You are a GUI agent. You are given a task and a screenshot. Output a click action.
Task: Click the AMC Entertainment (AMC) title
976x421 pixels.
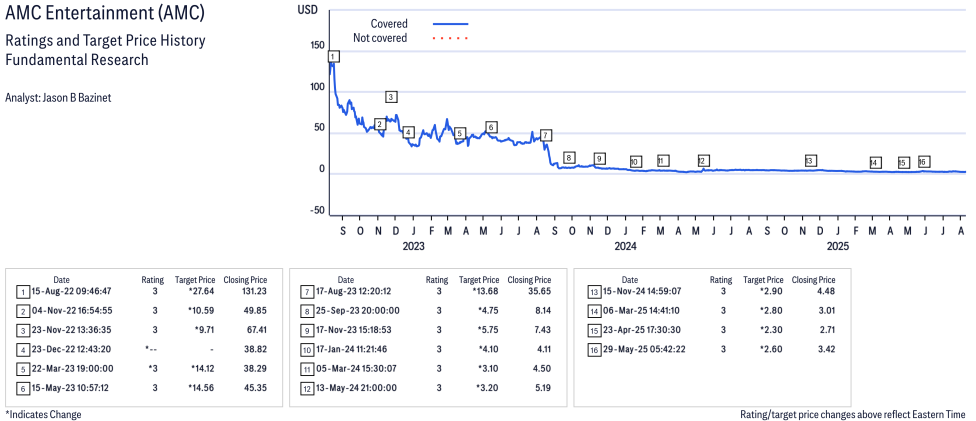tap(104, 13)
